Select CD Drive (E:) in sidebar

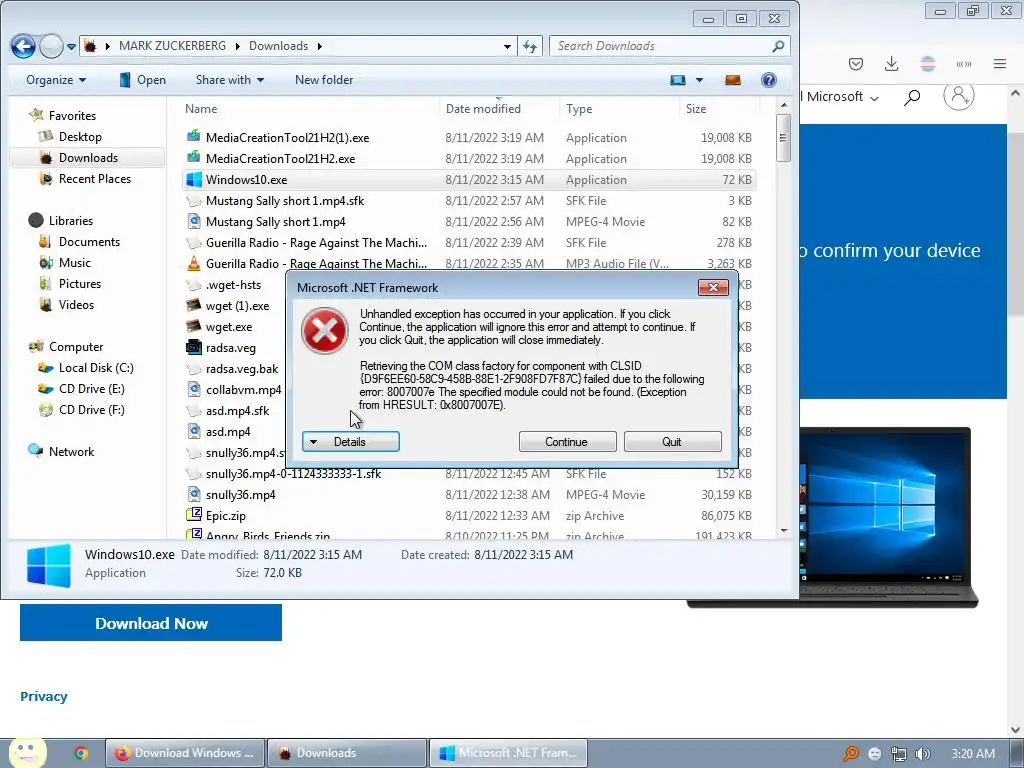81,389
